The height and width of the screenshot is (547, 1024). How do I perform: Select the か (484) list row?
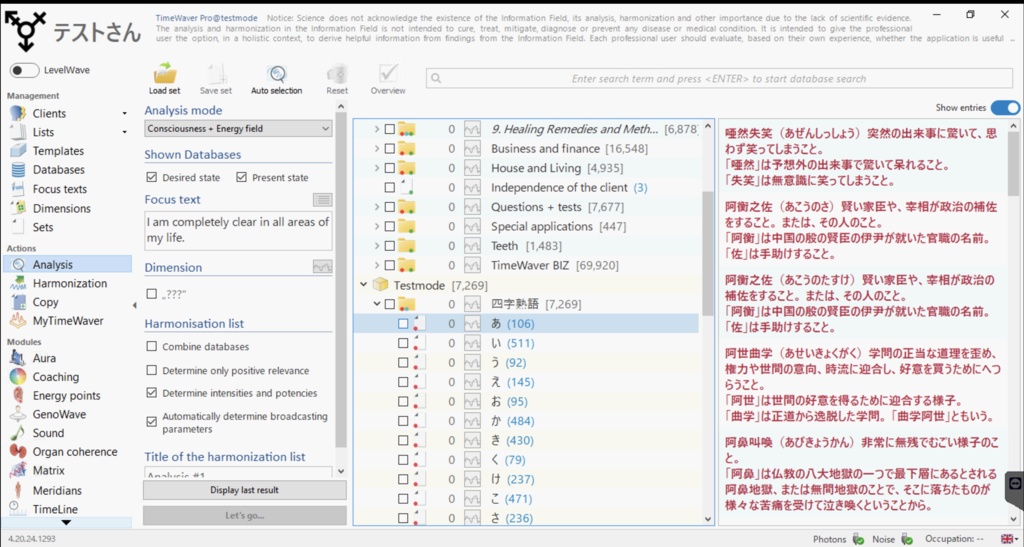pyautogui.click(x=526, y=421)
